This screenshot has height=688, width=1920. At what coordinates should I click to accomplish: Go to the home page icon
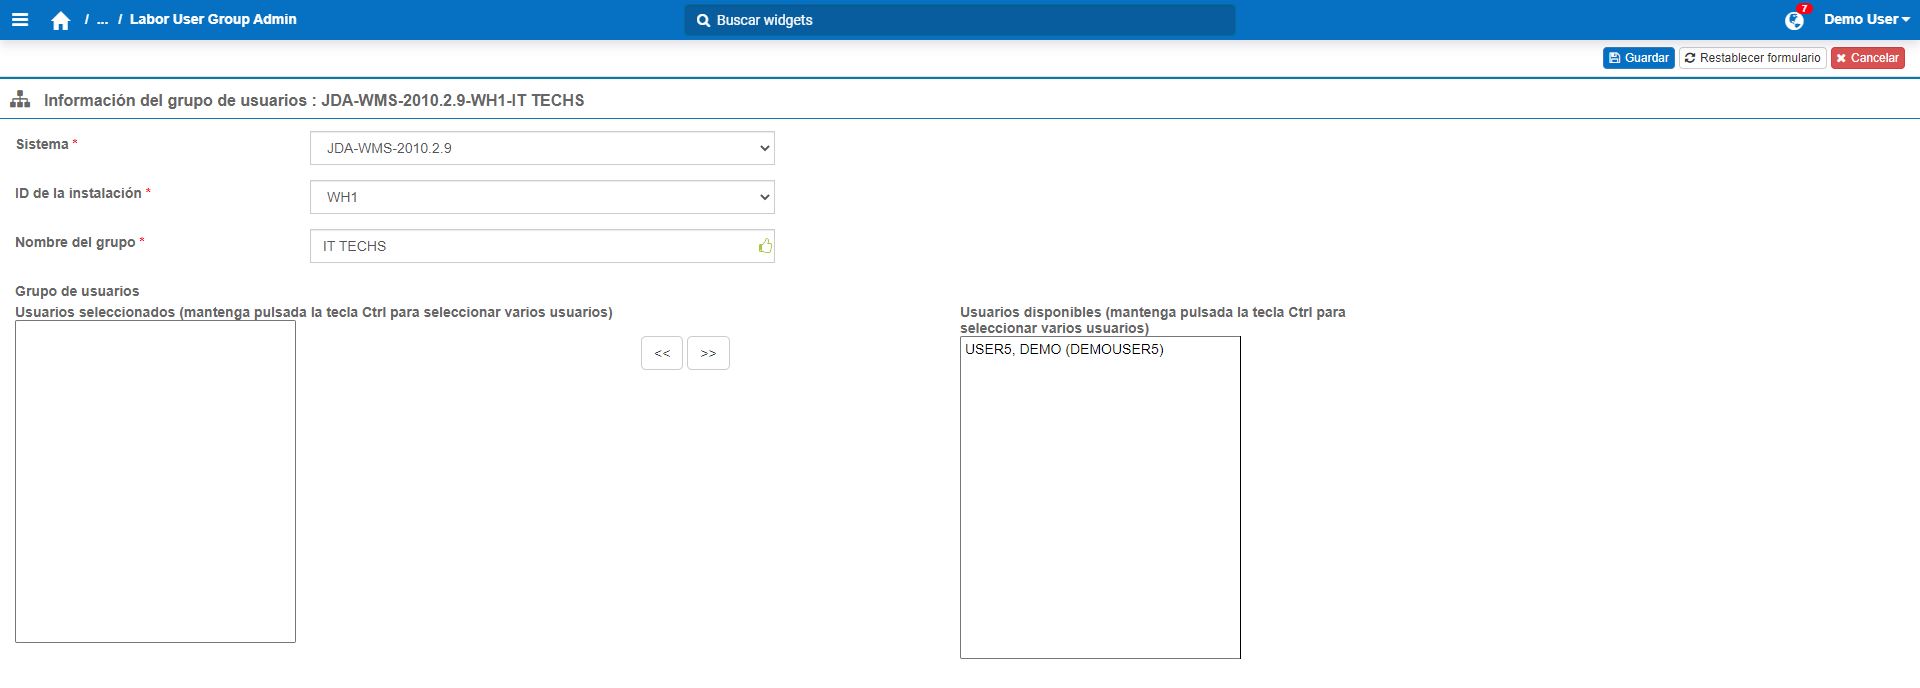[x=61, y=21]
